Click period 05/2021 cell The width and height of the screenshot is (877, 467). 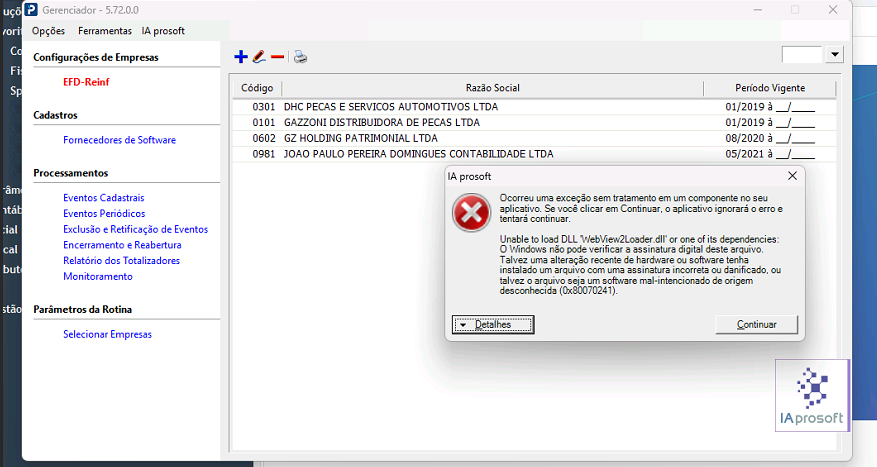(x=770, y=153)
